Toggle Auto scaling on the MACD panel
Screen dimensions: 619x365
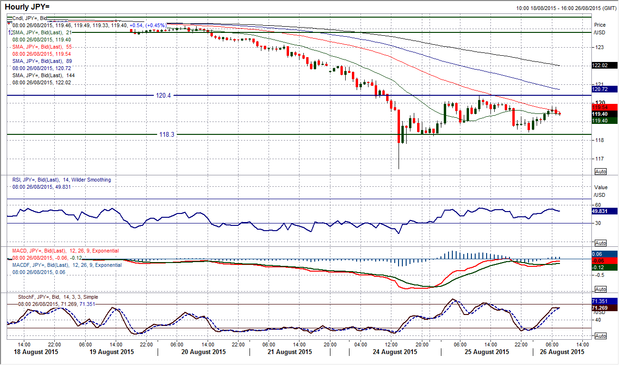click(x=600, y=289)
